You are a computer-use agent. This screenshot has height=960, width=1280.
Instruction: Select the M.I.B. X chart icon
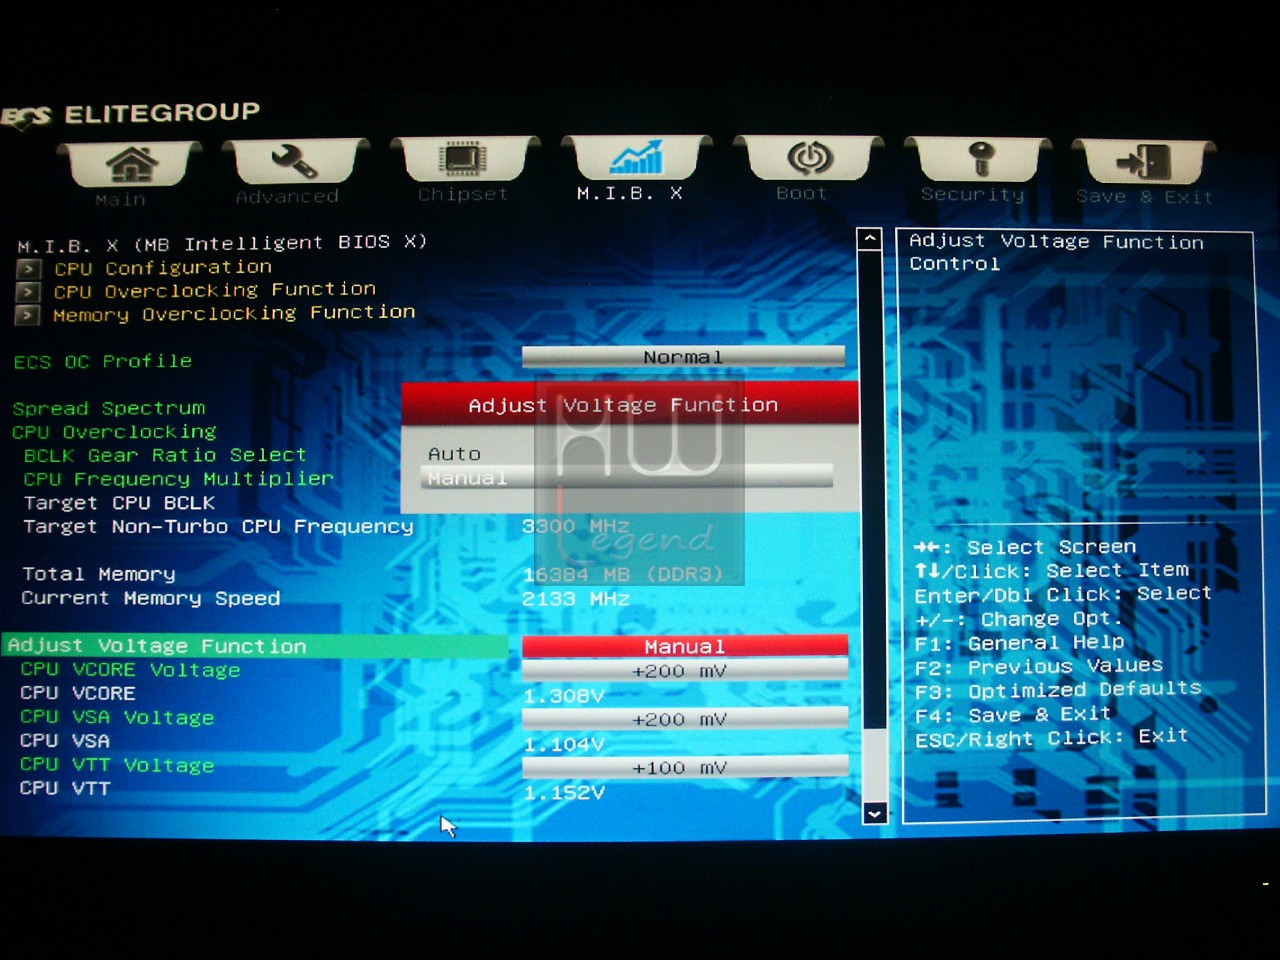coord(636,157)
